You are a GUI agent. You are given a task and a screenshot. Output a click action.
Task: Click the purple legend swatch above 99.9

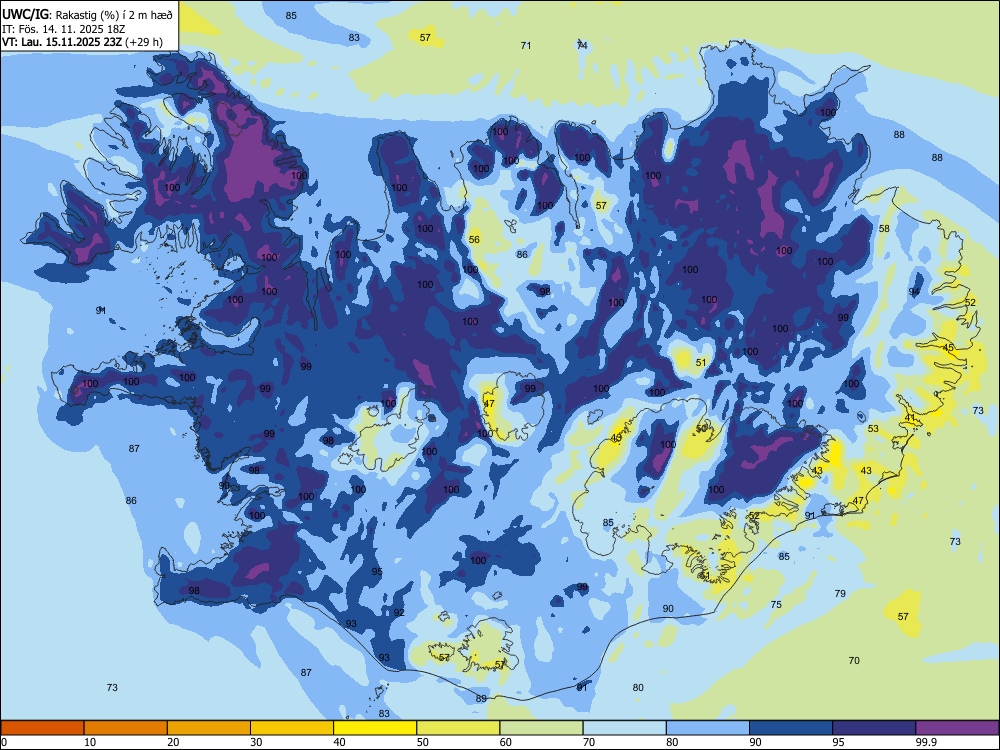(957, 728)
